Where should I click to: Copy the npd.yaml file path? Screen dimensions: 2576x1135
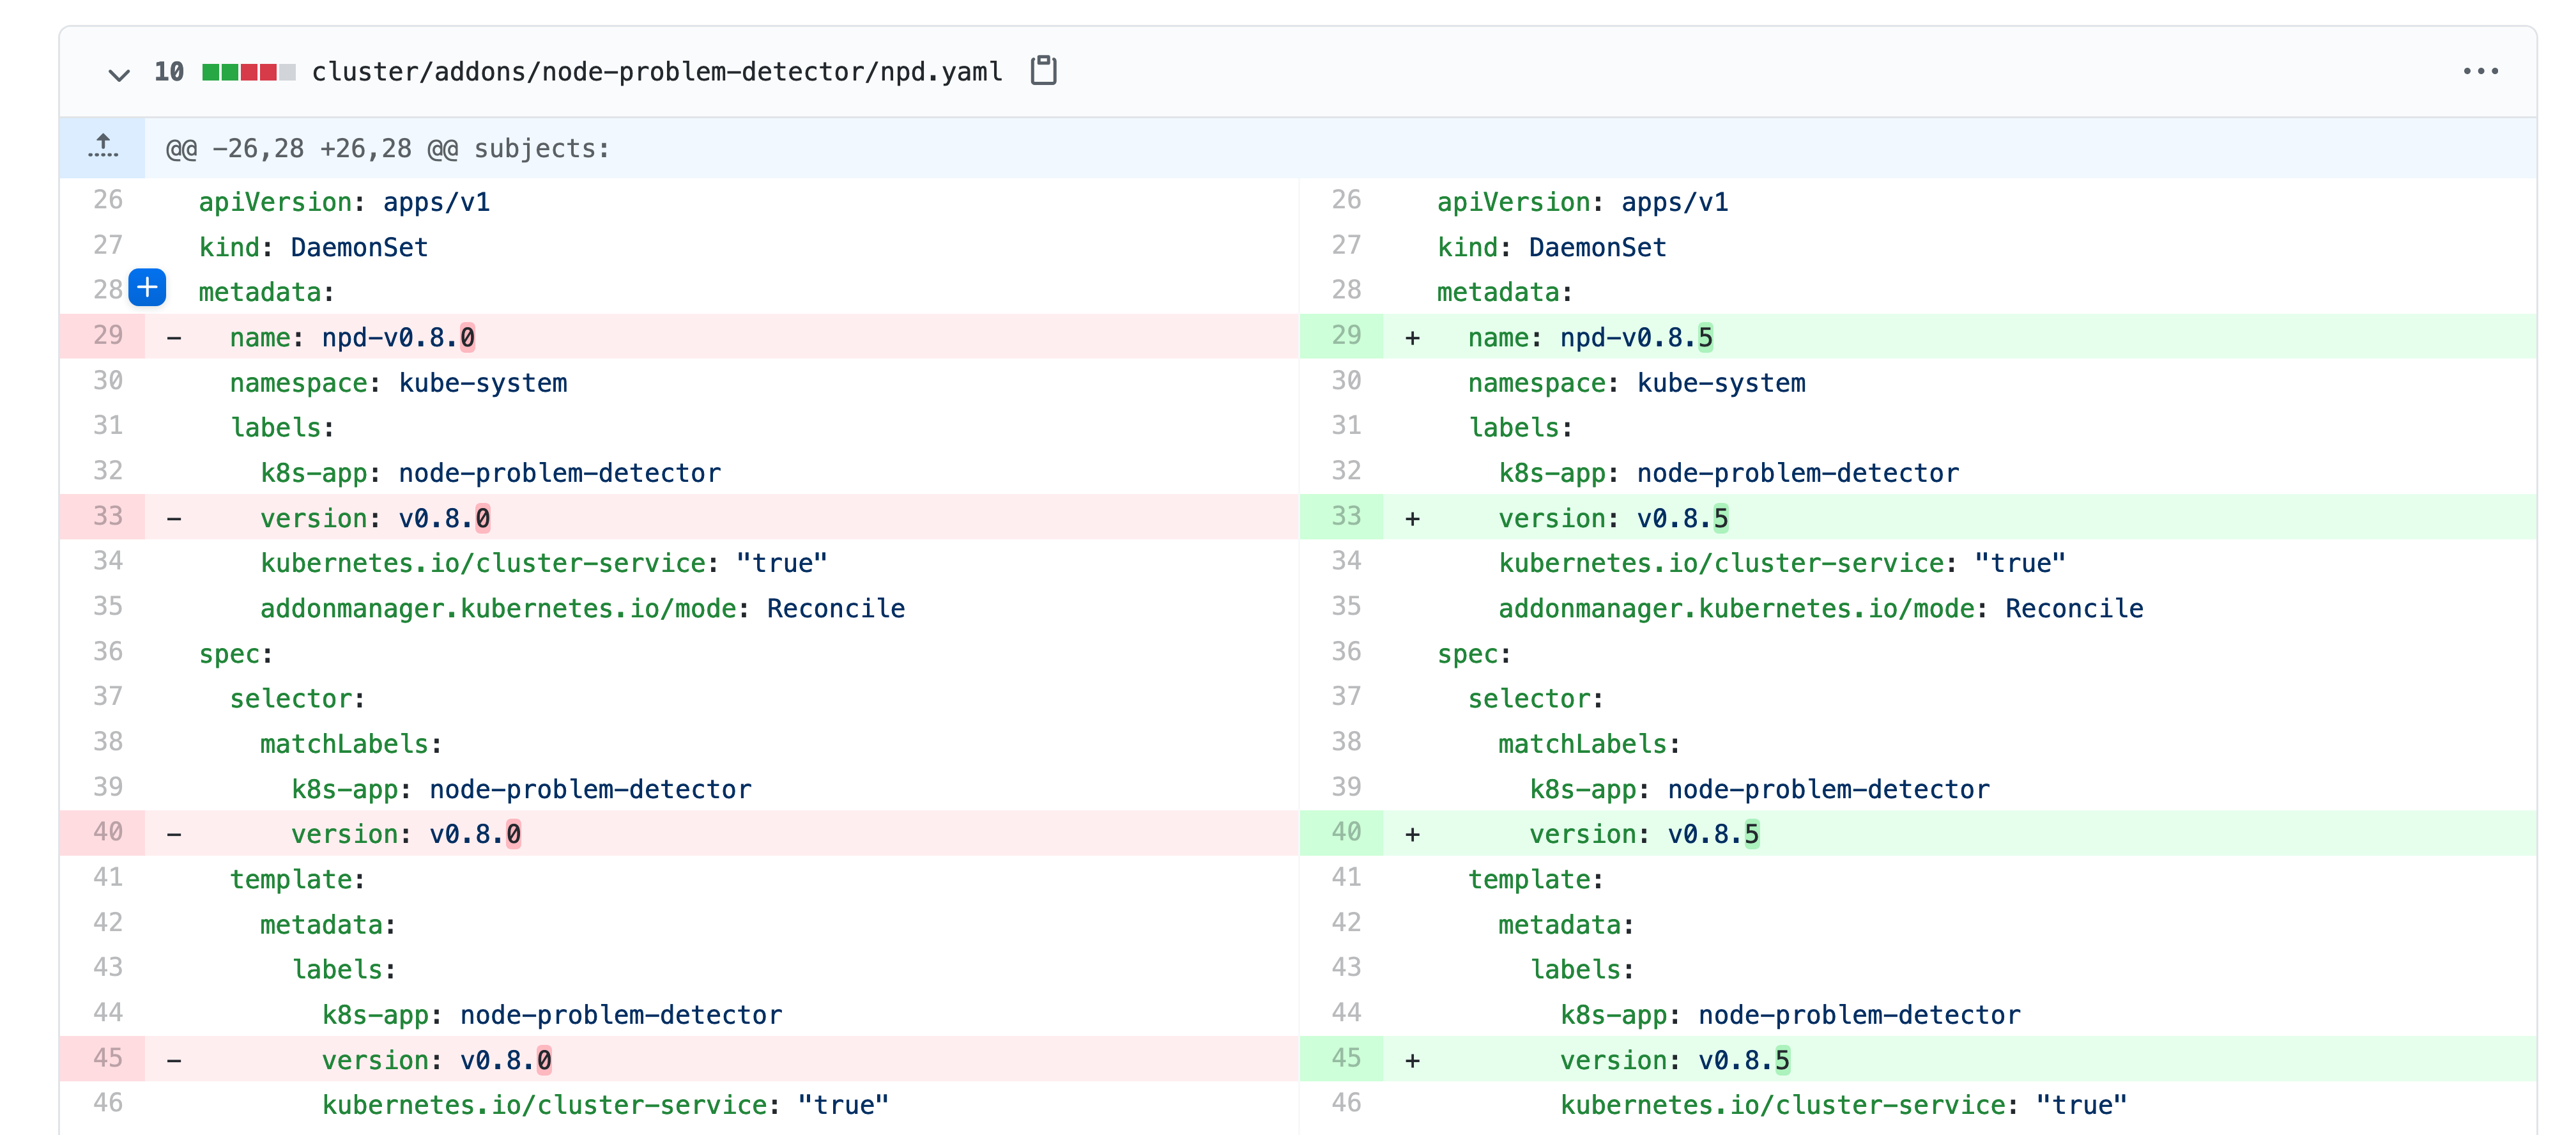[x=1043, y=71]
